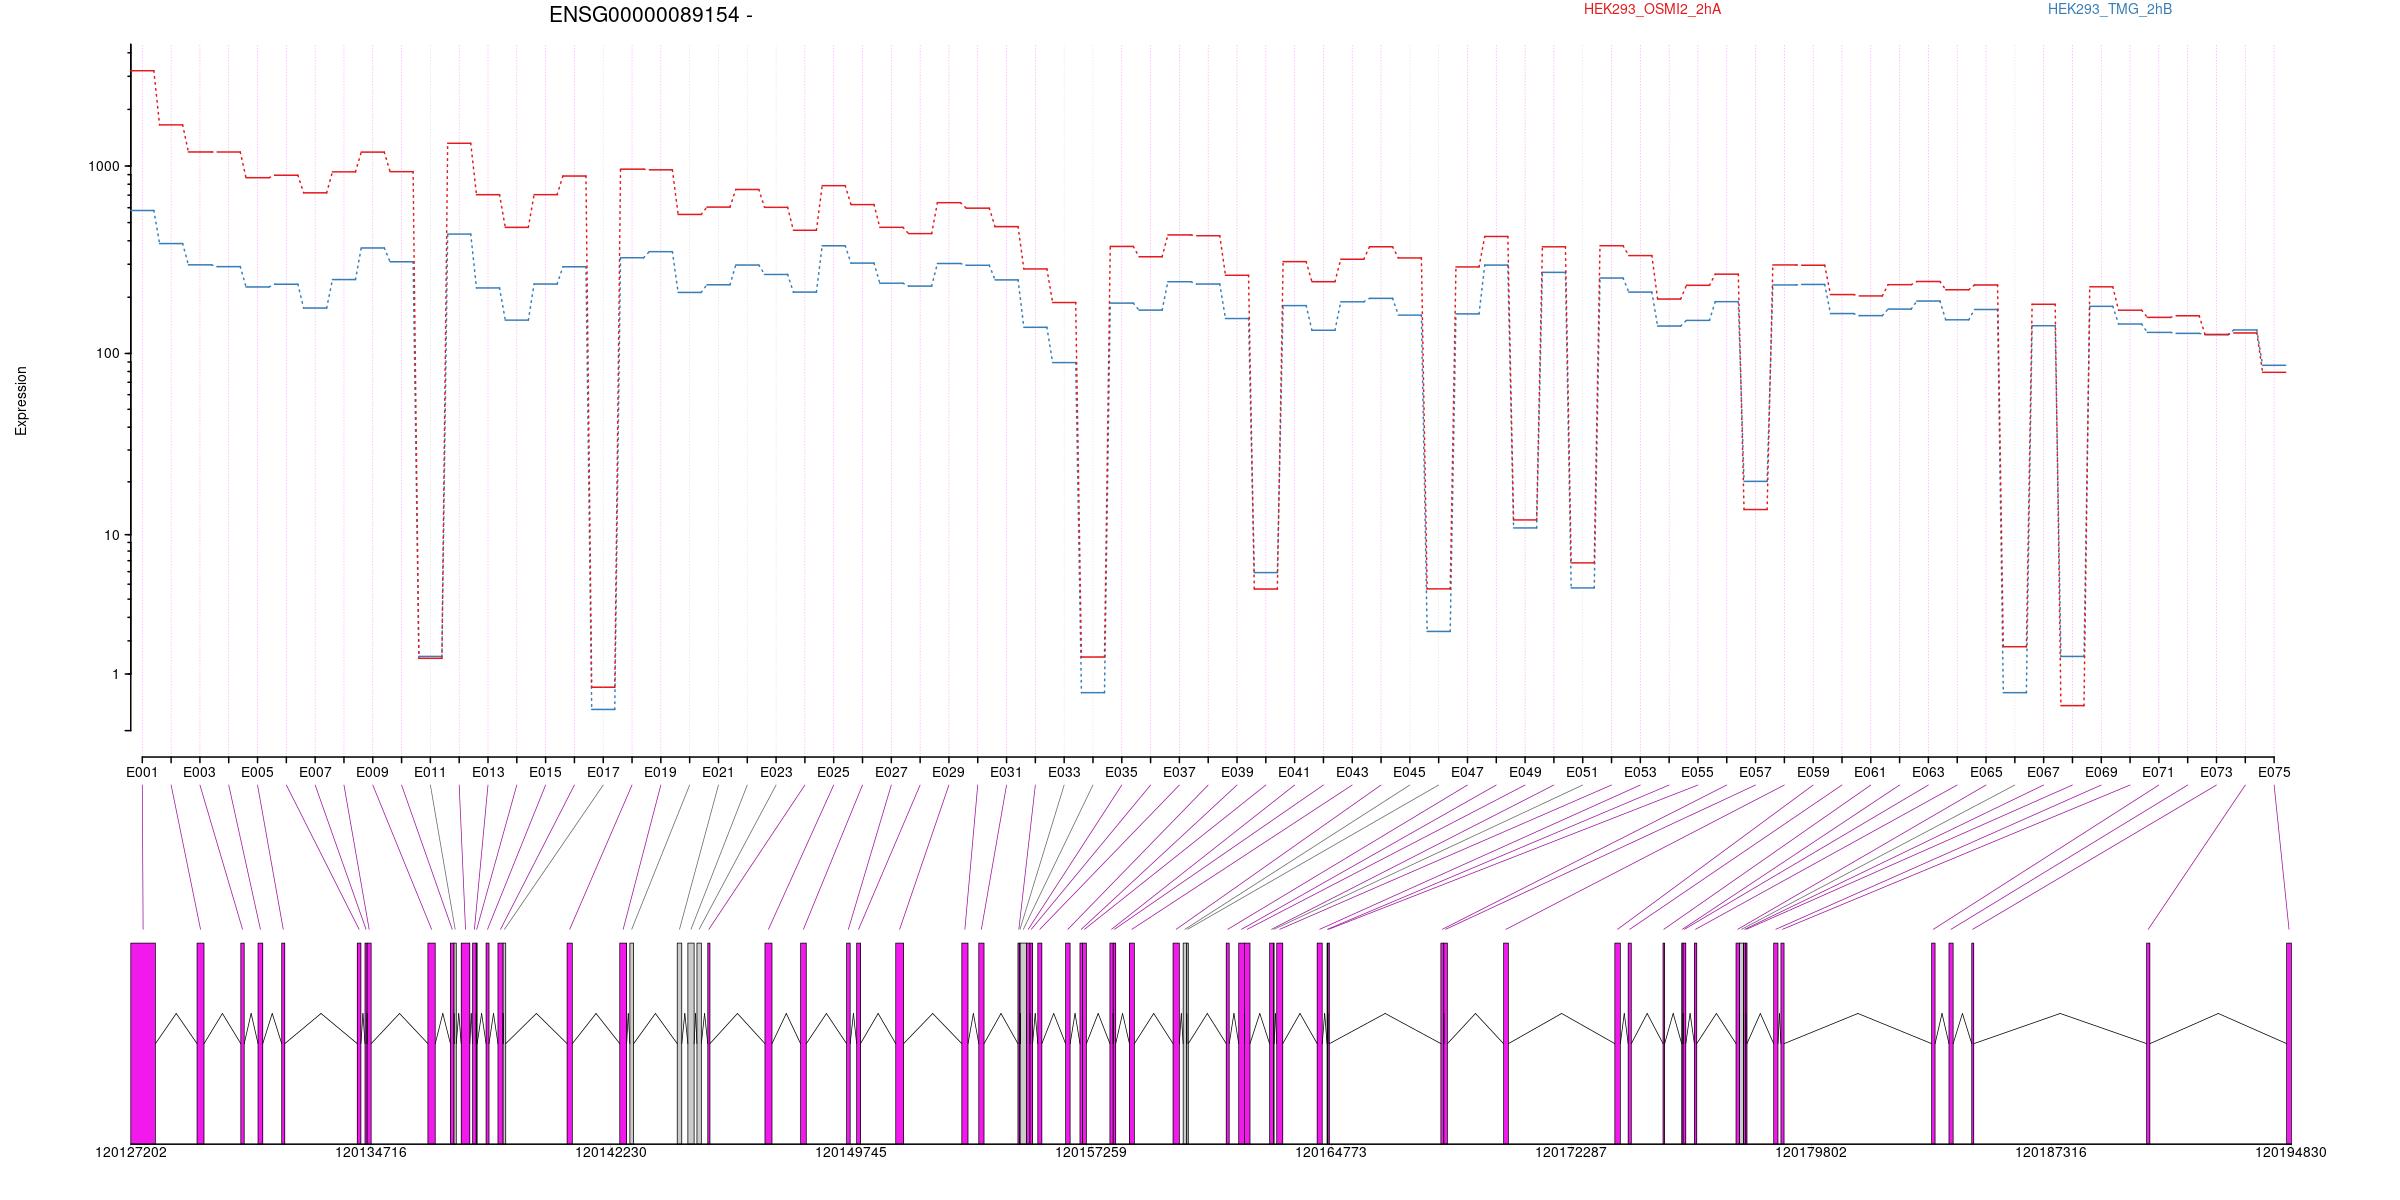The image size is (2400, 1200).
Task: Click the 1000 y-axis tick label
Action: tap(104, 167)
